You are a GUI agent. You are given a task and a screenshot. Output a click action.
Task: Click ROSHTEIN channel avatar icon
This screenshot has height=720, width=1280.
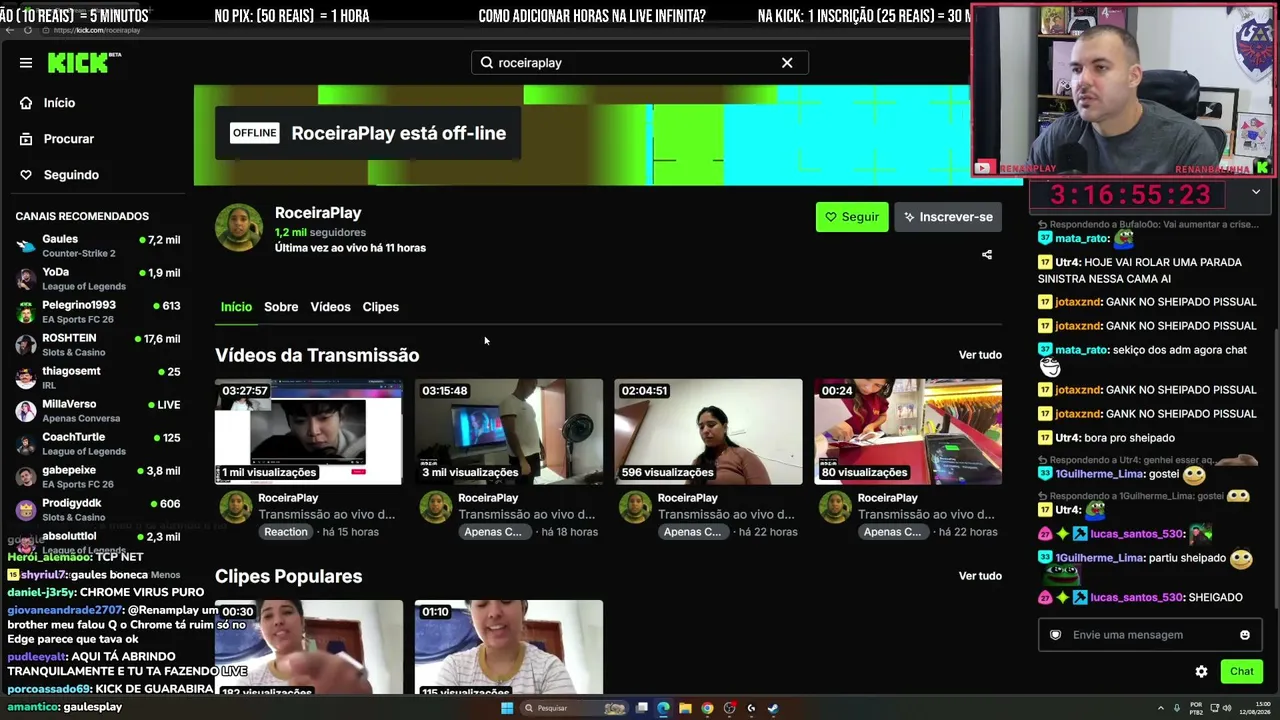point(26,345)
